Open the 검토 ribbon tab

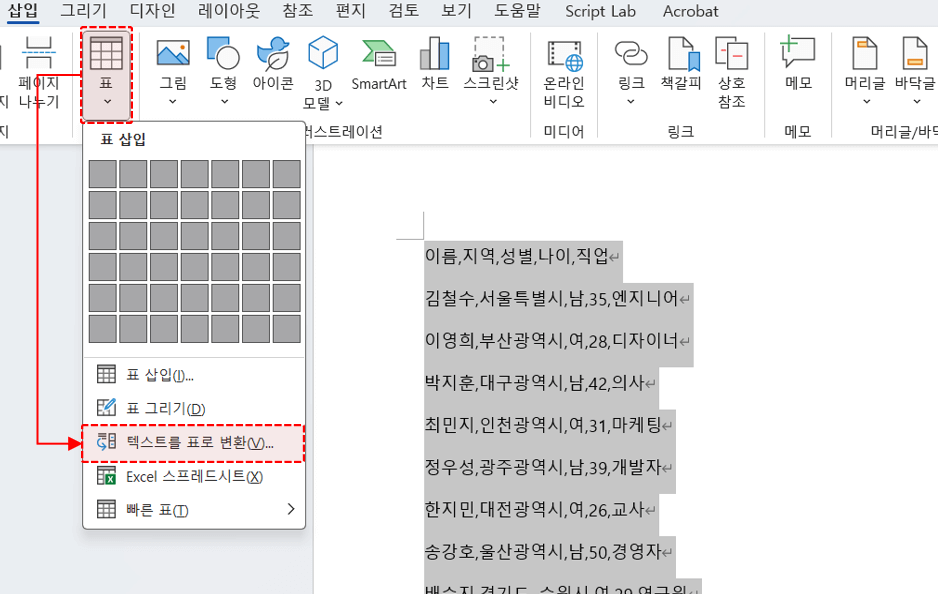[x=399, y=12]
